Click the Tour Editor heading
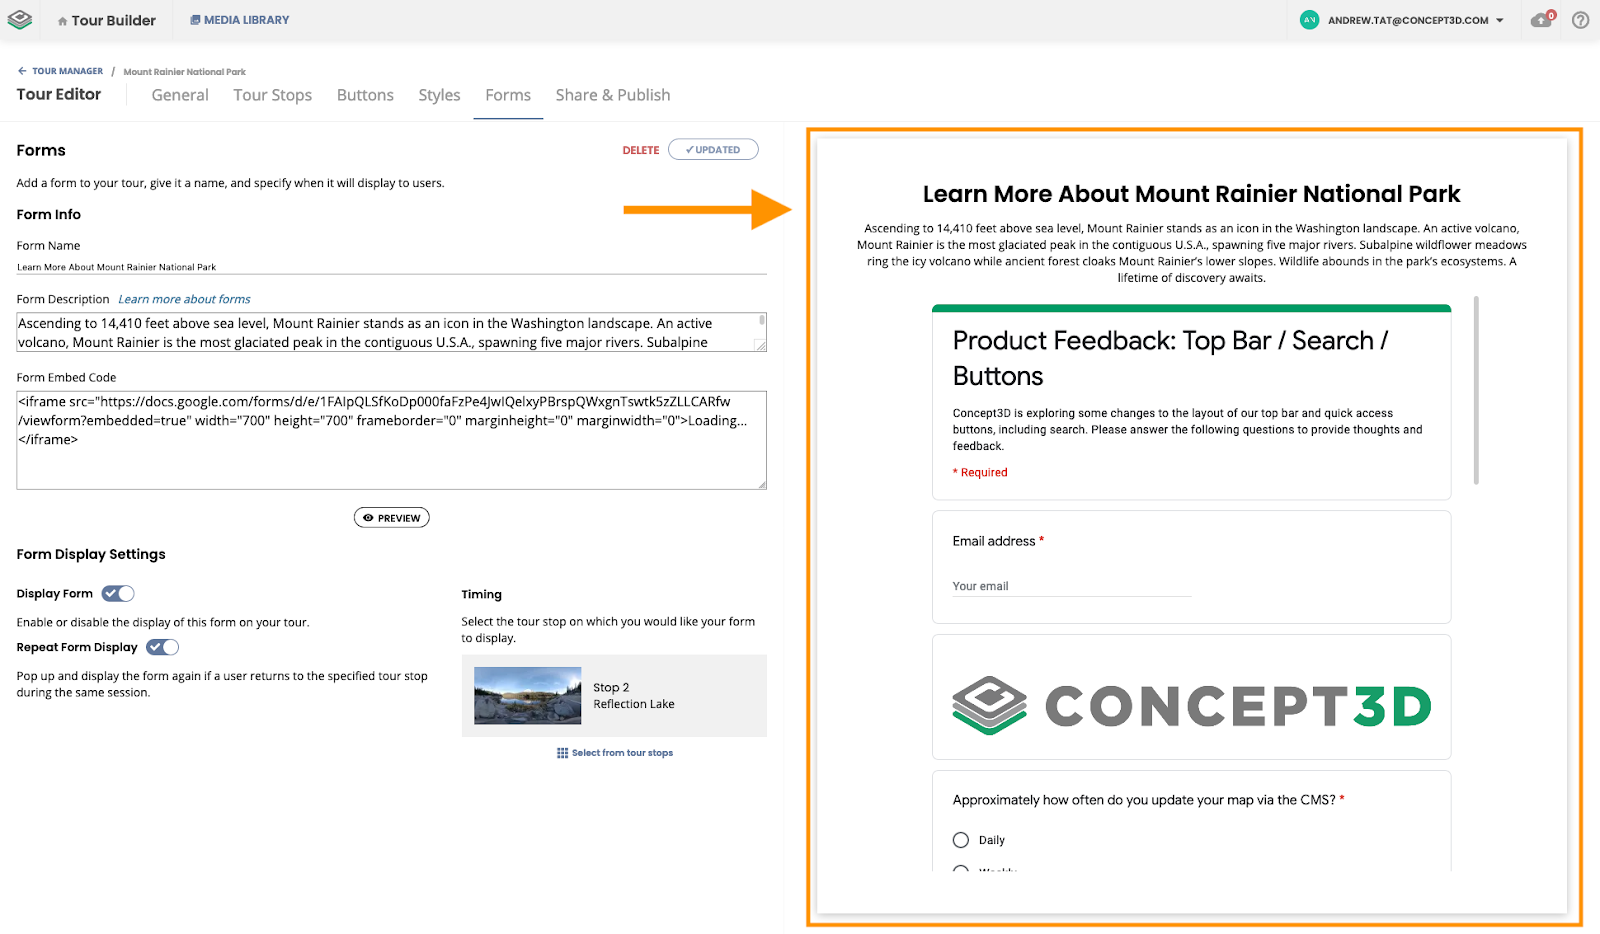The width and height of the screenshot is (1600, 934). pyautogui.click(x=59, y=94)
